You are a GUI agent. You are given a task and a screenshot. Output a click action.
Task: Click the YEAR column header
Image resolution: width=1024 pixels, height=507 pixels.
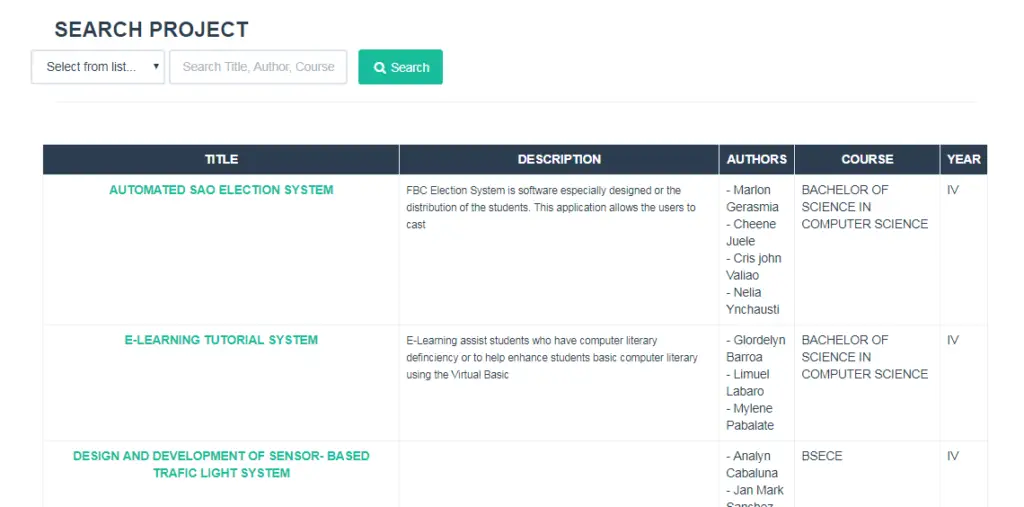[x=963, y=159]
